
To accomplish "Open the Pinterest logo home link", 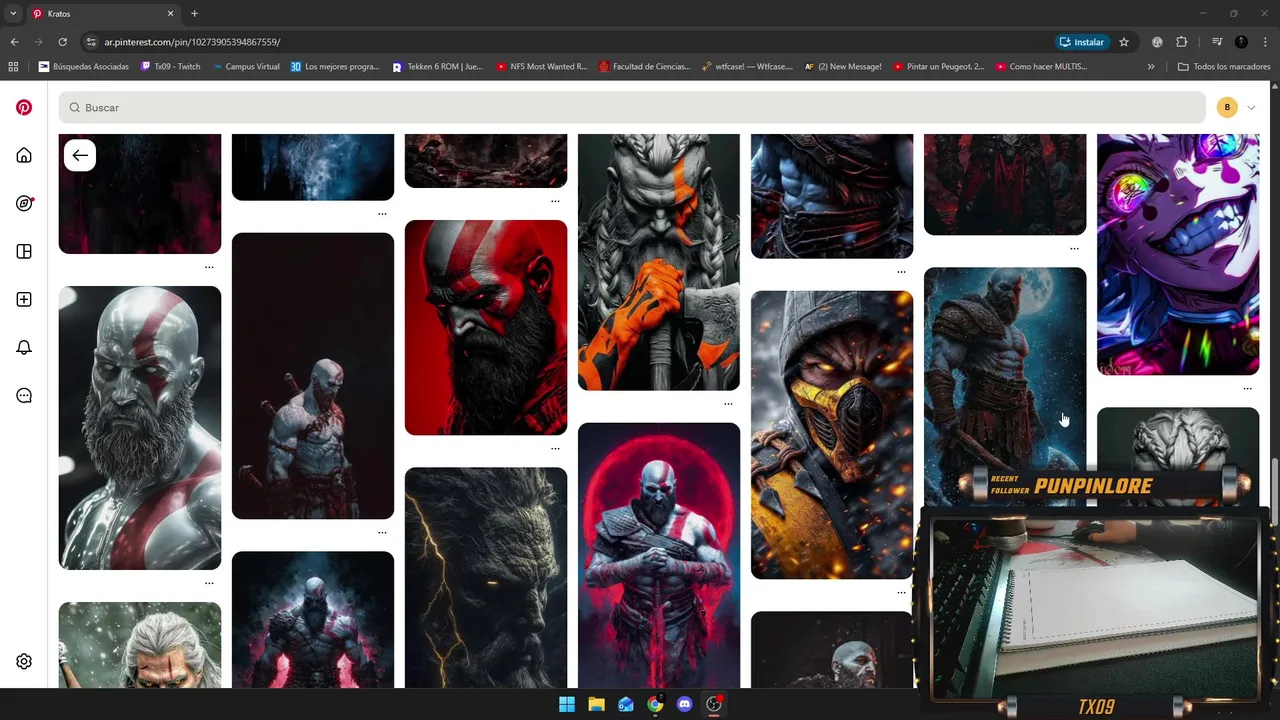I will click(24, 107).
